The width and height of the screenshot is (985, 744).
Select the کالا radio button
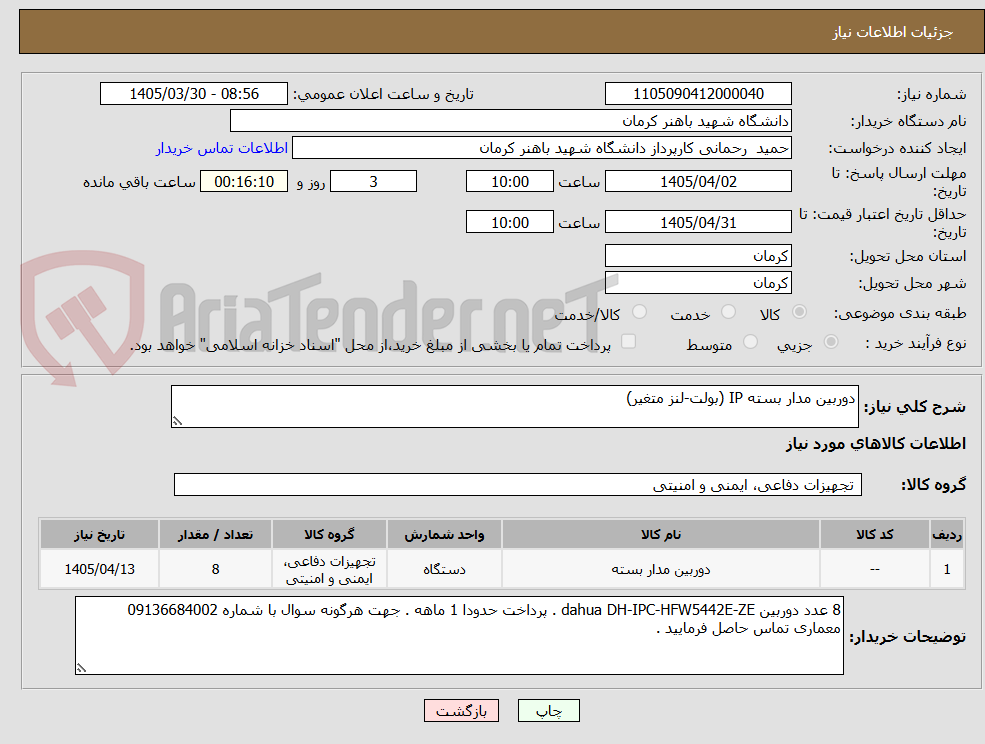coord(800,312)
